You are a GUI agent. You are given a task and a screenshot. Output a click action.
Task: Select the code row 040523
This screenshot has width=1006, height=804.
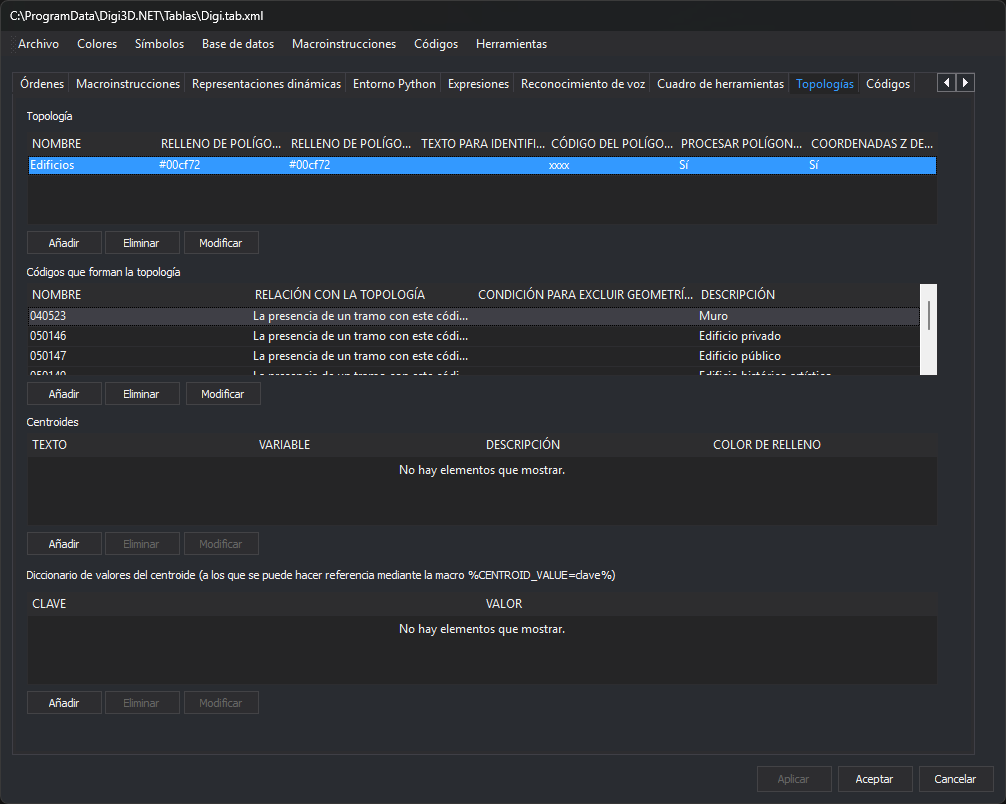click(473, 316)
